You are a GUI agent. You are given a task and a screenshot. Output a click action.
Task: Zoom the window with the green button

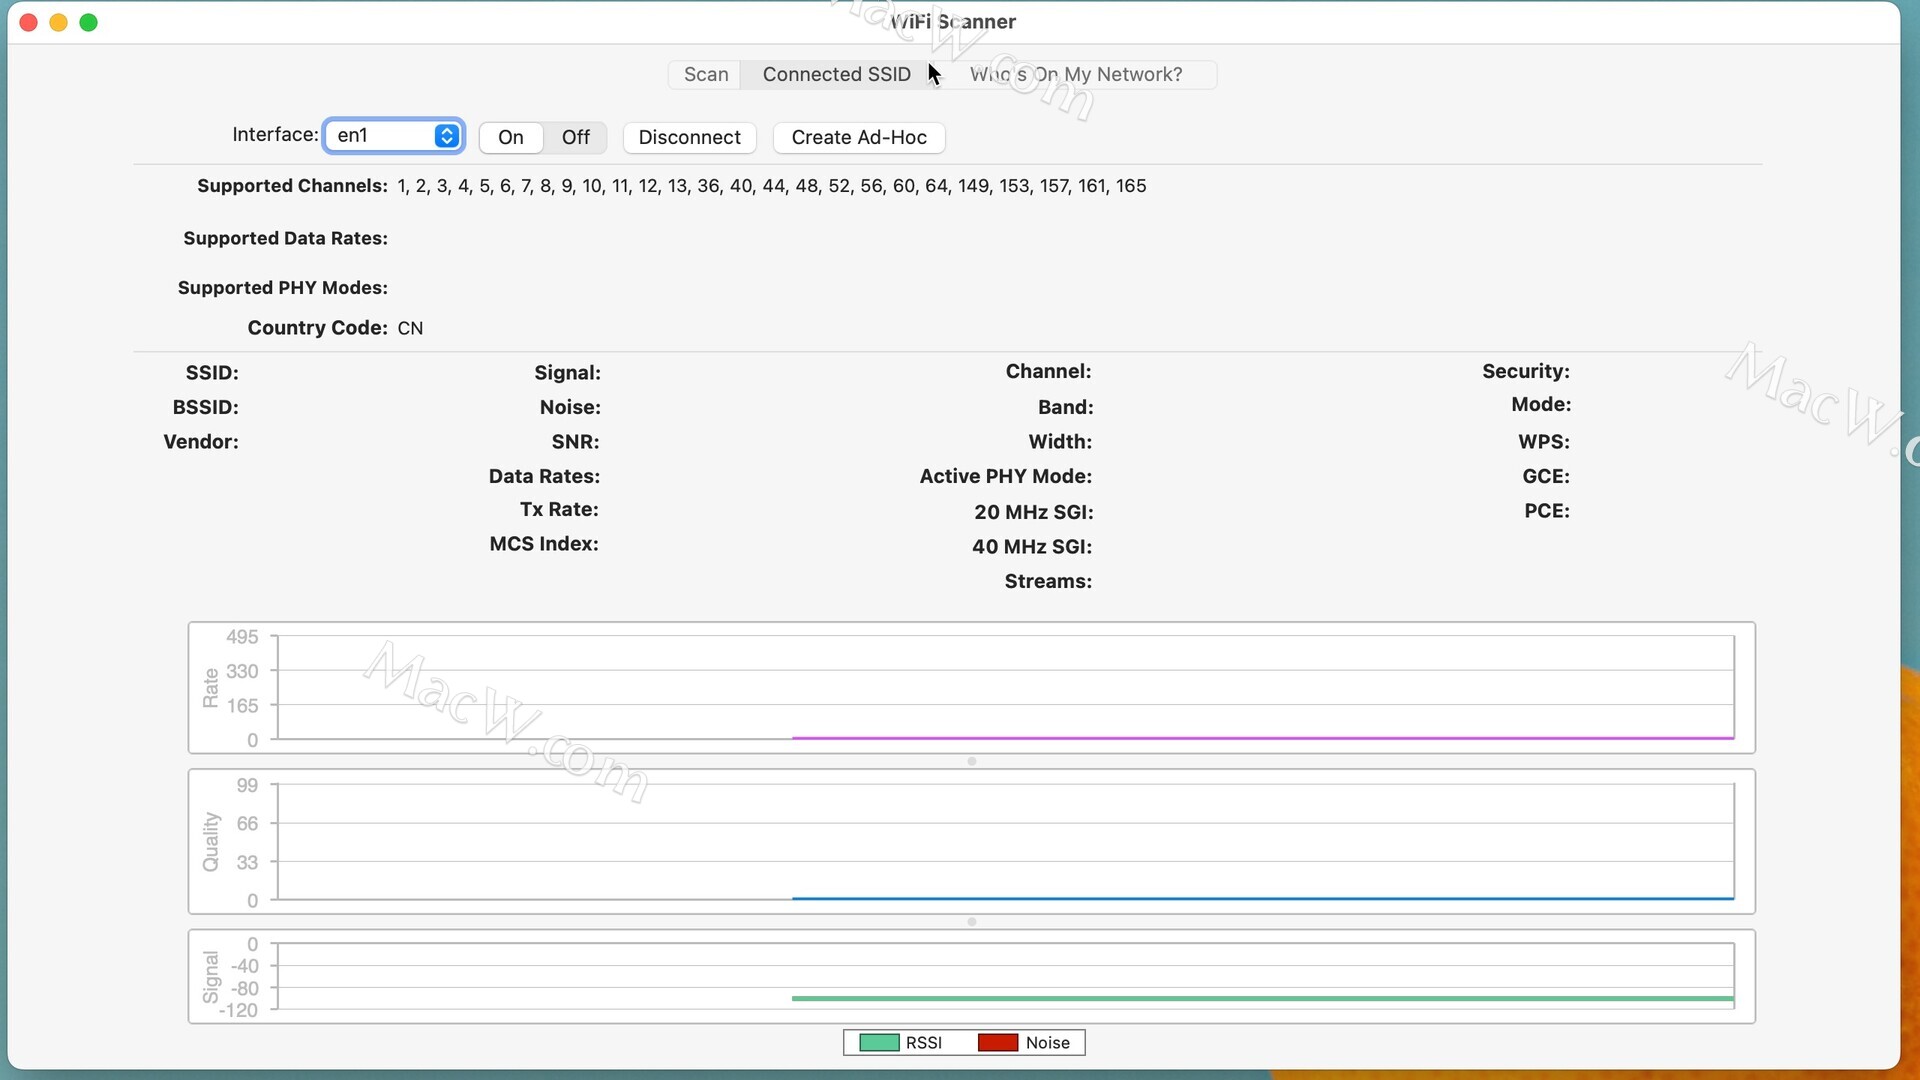[x=89, y=22]
